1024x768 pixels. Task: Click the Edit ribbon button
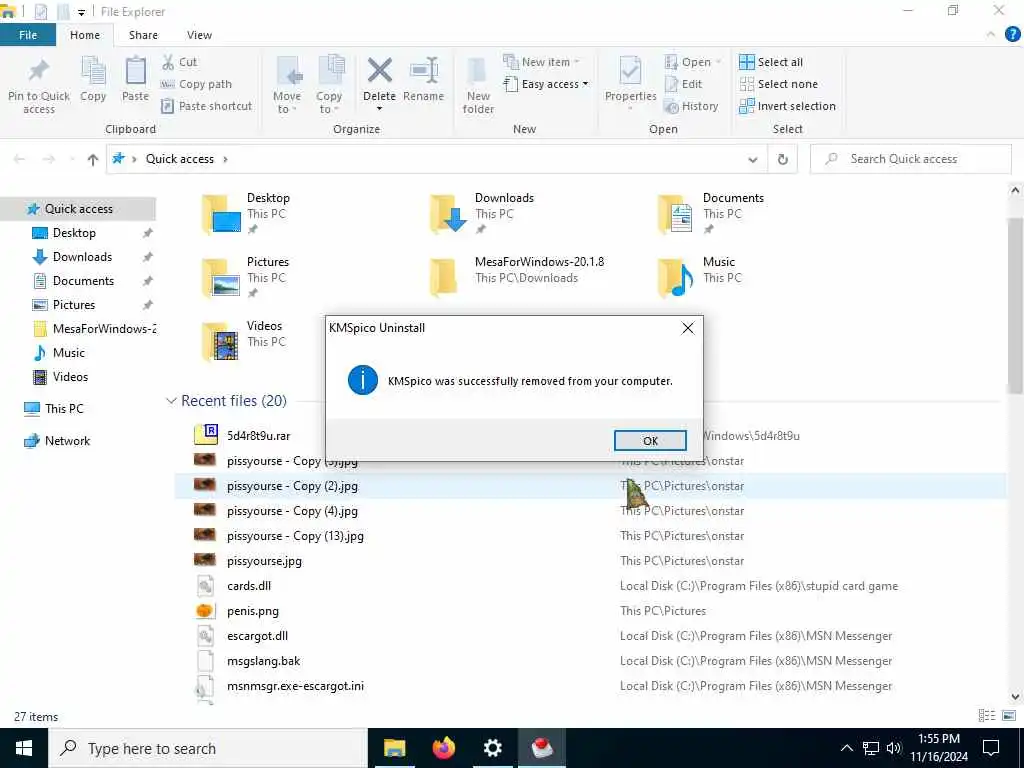coord(683,84)
